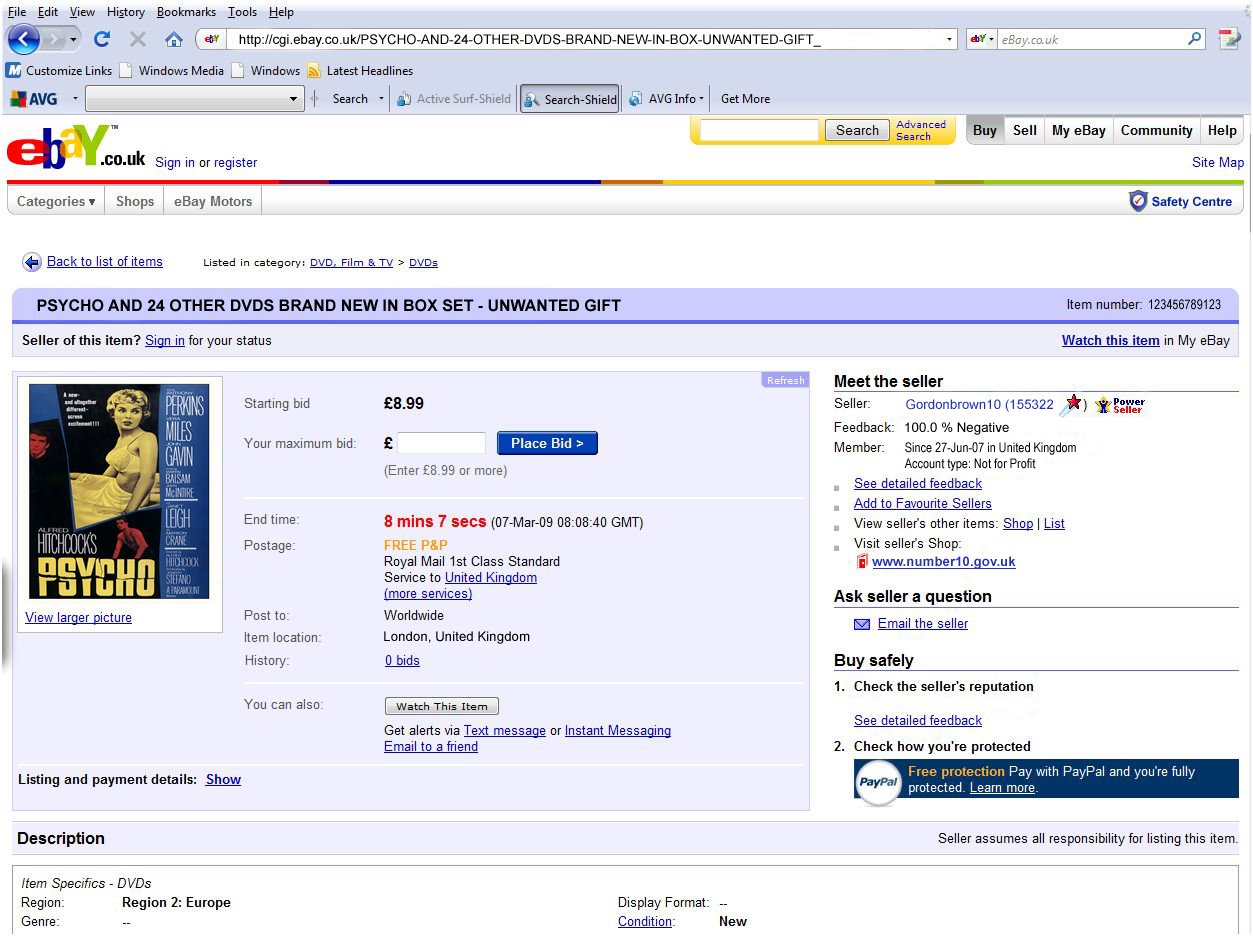
Task: Open the AVG Search options dropdown arrow
Action: point(381,99)
